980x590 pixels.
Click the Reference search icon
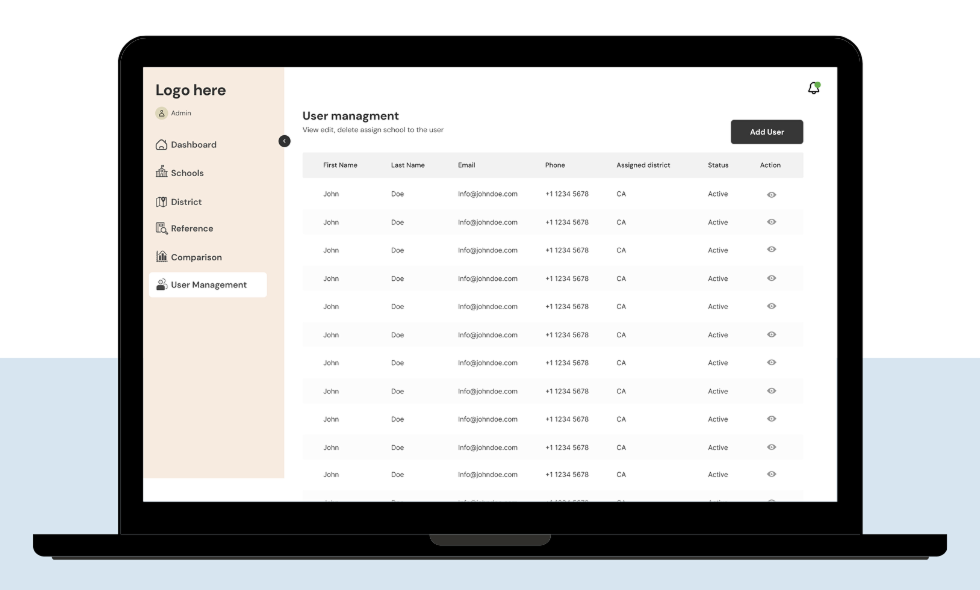pos(161,229)
